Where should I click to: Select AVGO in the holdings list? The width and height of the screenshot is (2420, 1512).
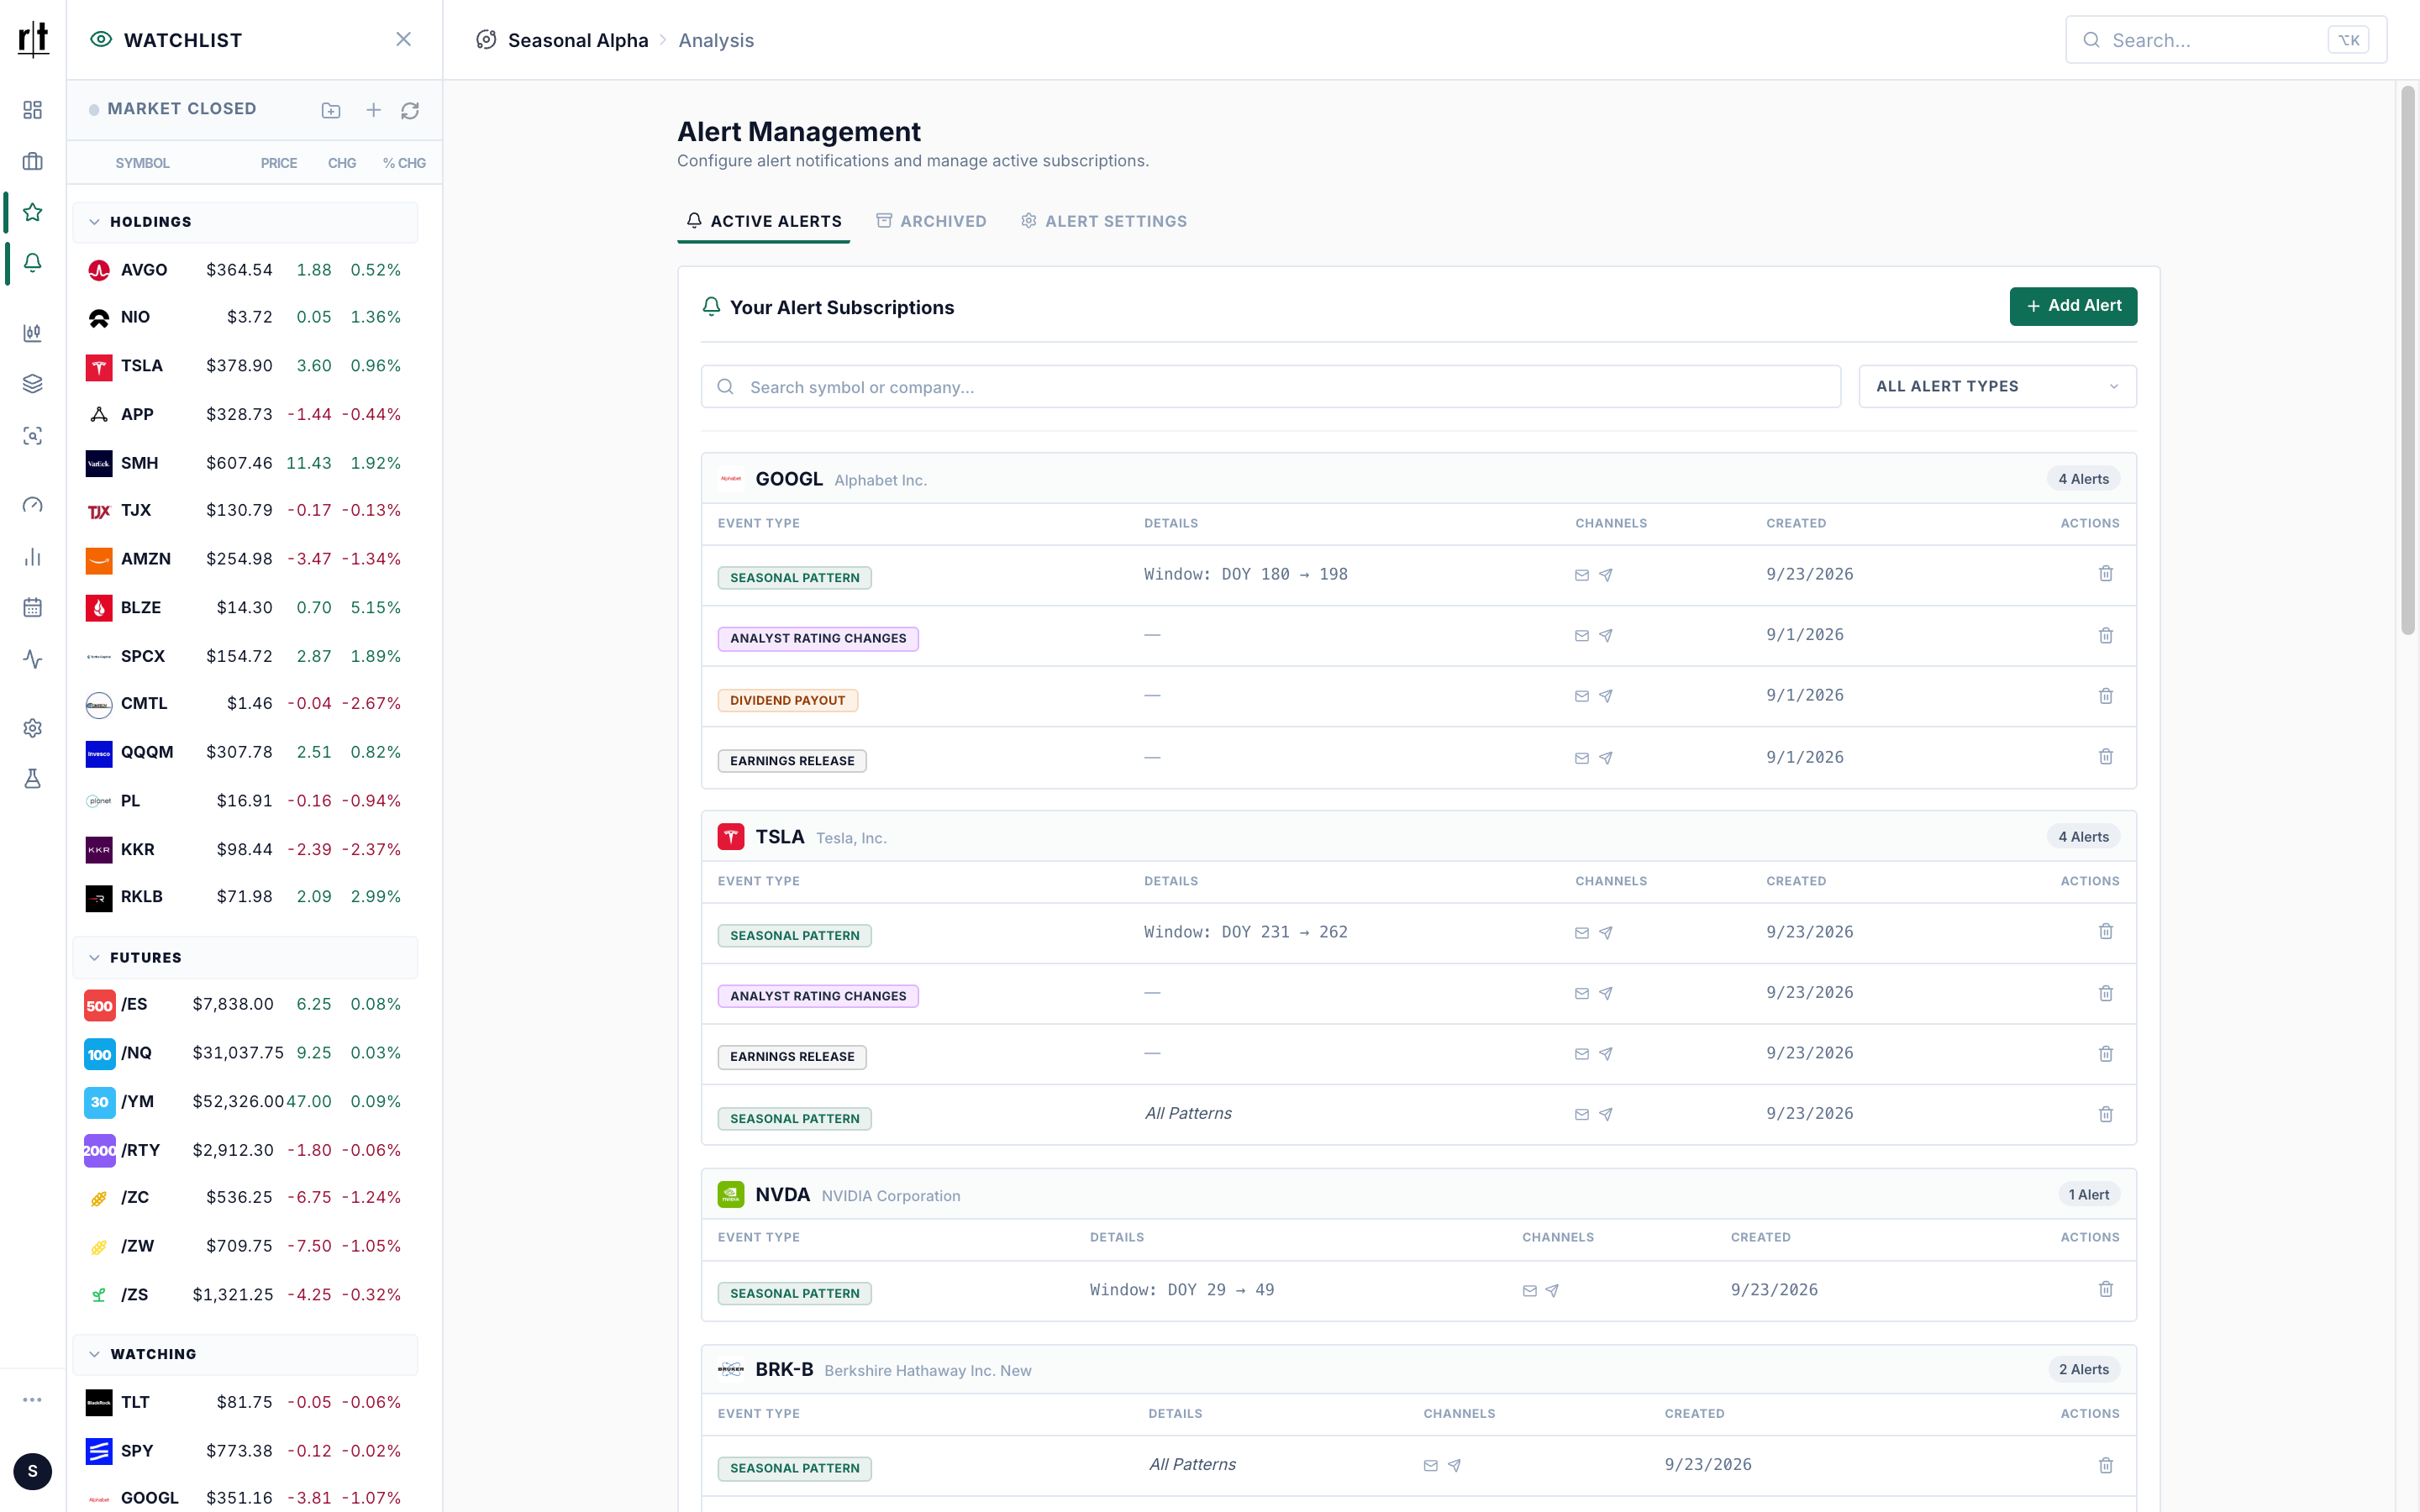245,270
